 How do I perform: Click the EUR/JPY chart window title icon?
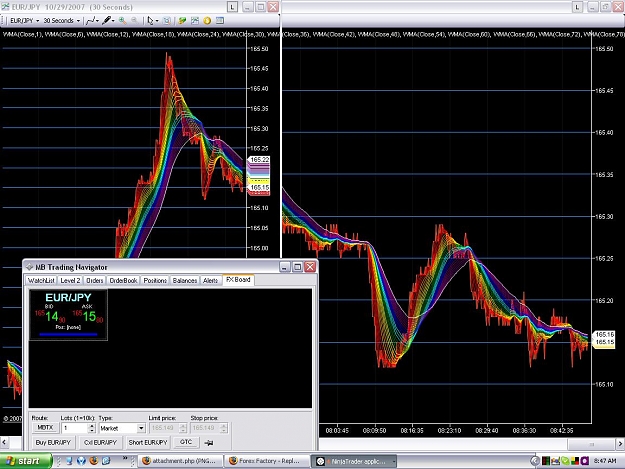(x=5, y=7)
